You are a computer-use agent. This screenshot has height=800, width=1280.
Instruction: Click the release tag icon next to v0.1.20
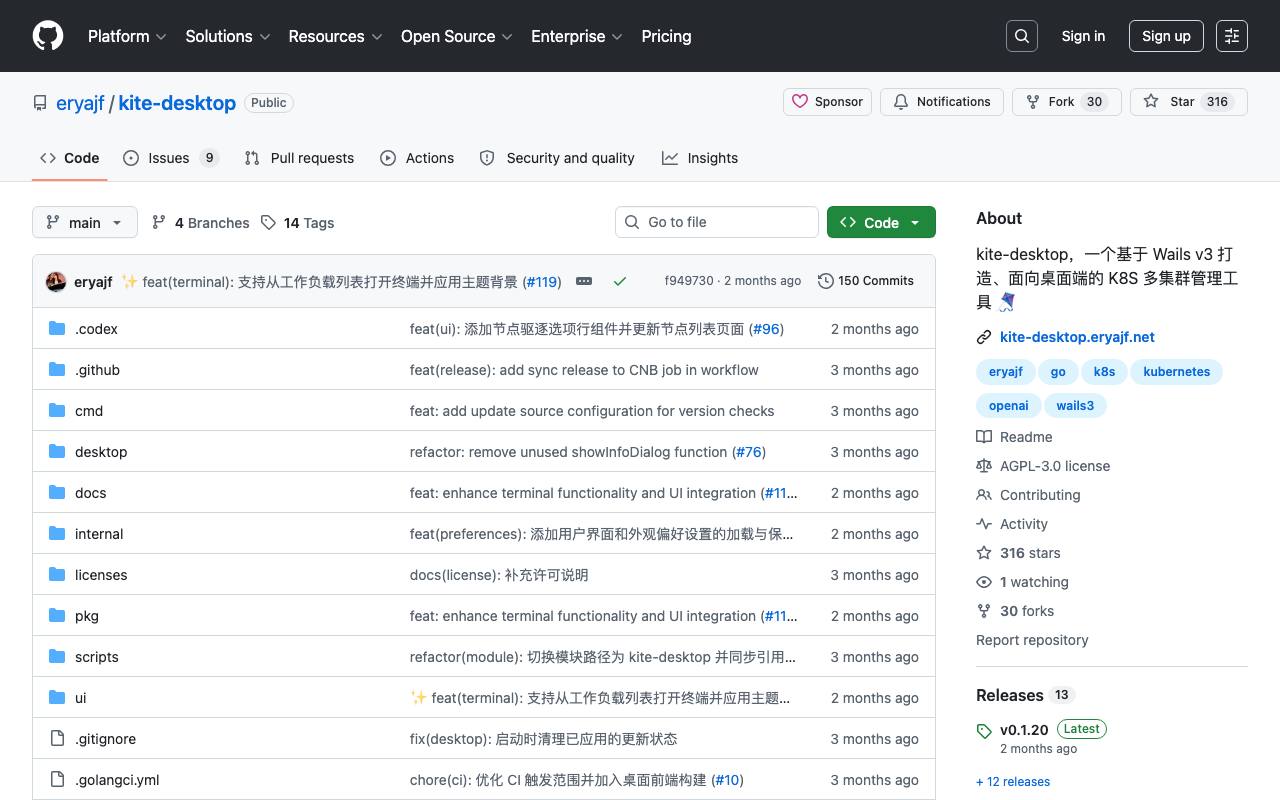pos(984,731)
